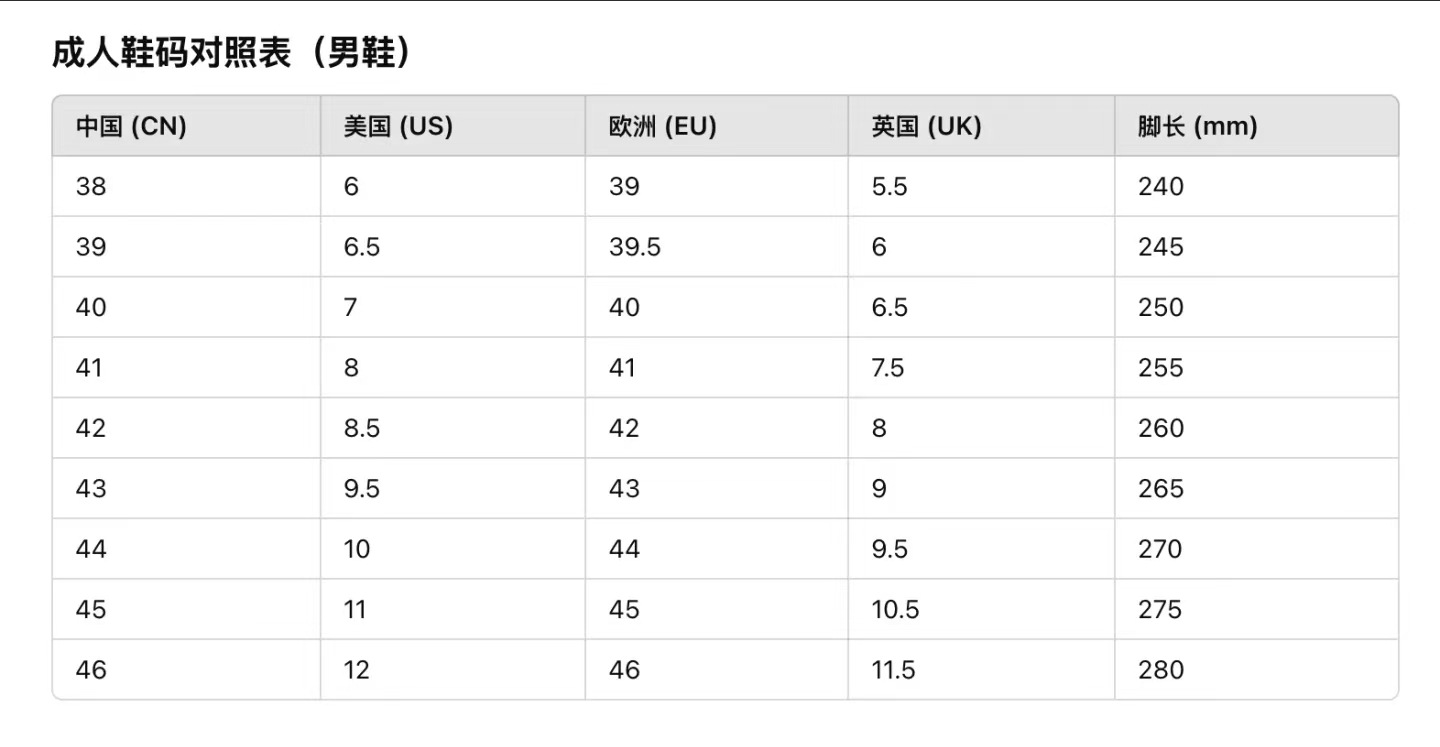Viewport: 1440px width, 747px height.
Task: Select the UK size 7.5 cell
Action: [x=888, y=368]
